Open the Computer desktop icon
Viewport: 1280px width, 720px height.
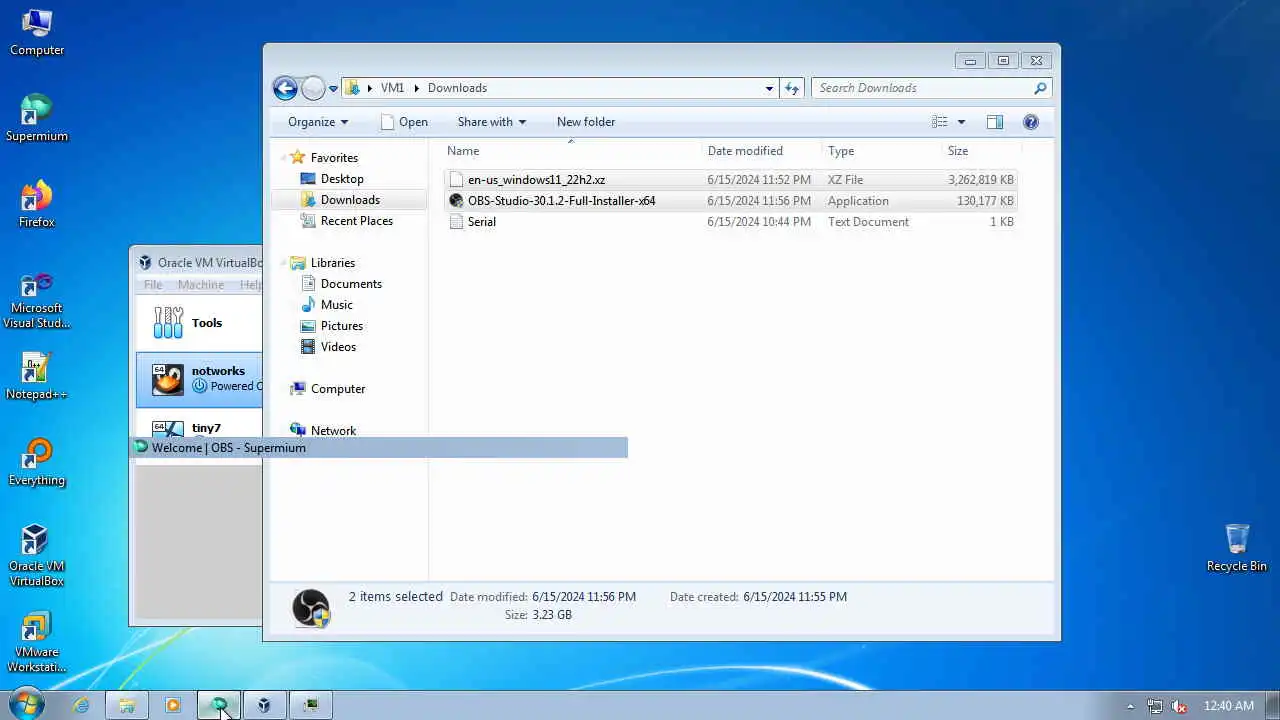(37, 33)
